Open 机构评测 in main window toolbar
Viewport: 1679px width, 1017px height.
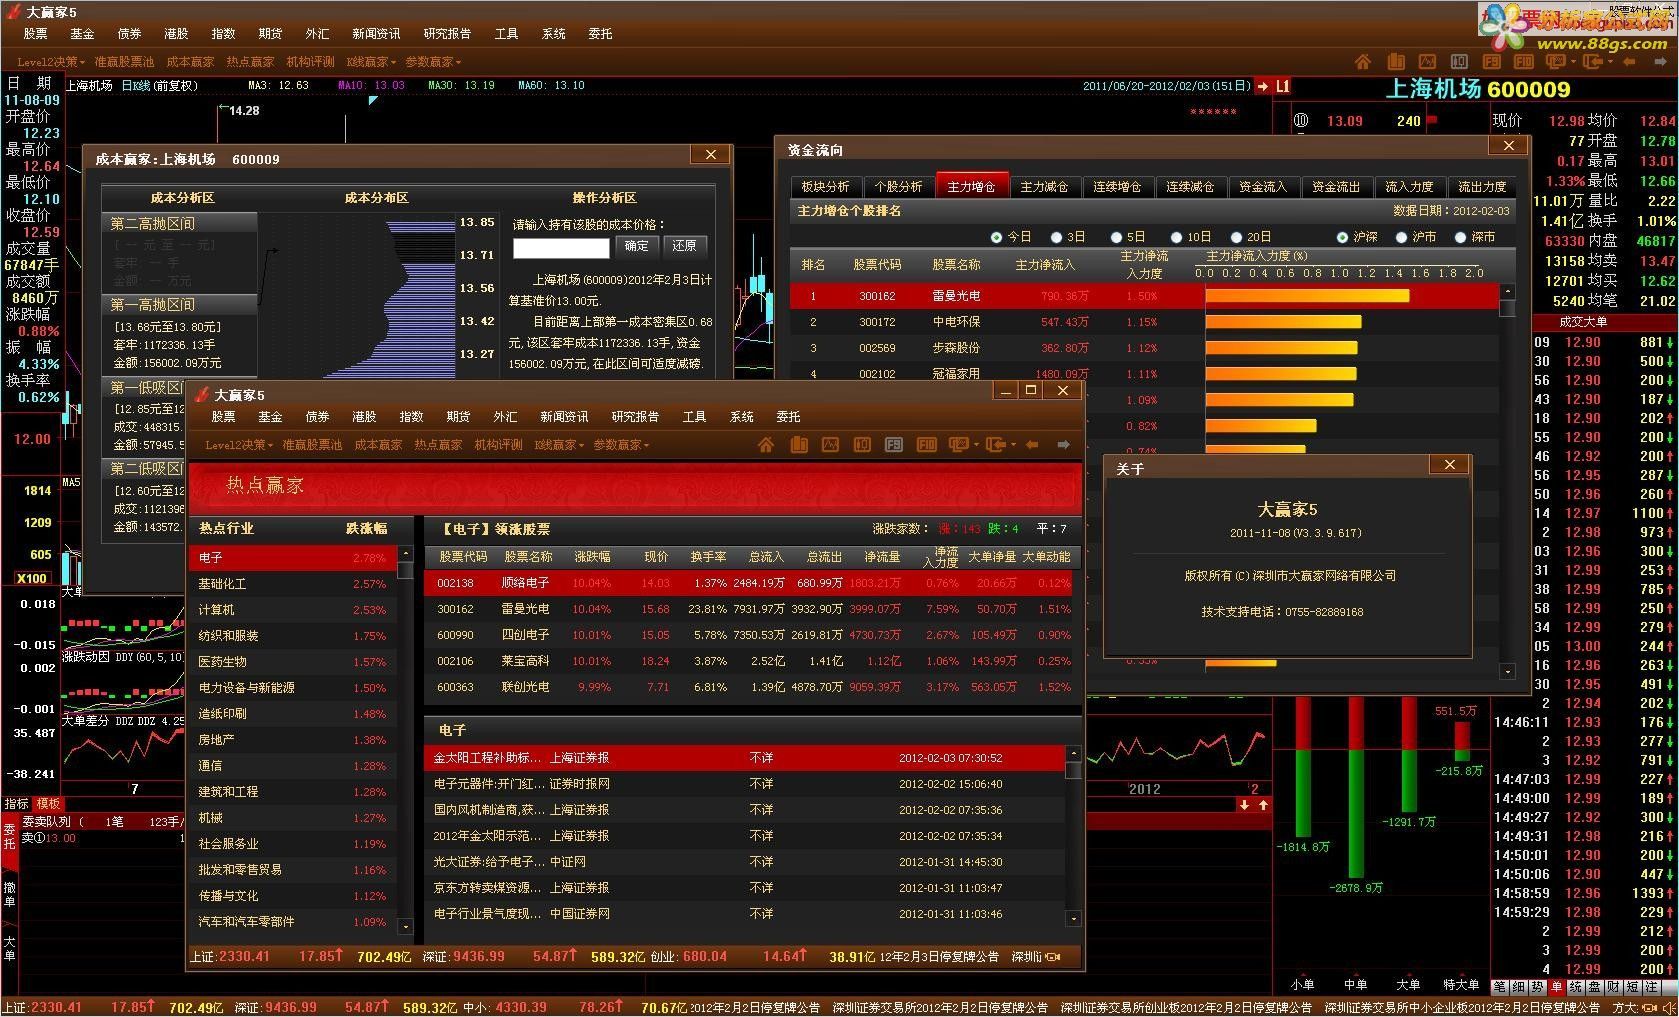(310, 62)
